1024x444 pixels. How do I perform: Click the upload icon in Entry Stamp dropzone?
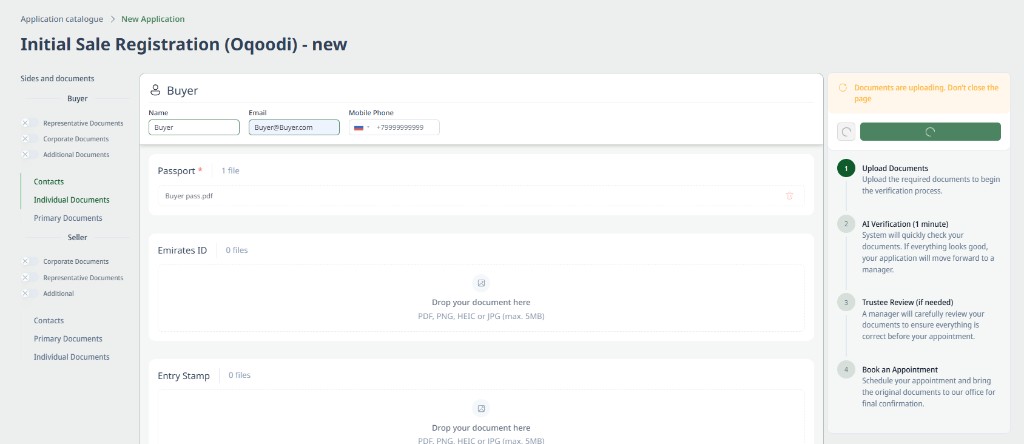[481, 409]
